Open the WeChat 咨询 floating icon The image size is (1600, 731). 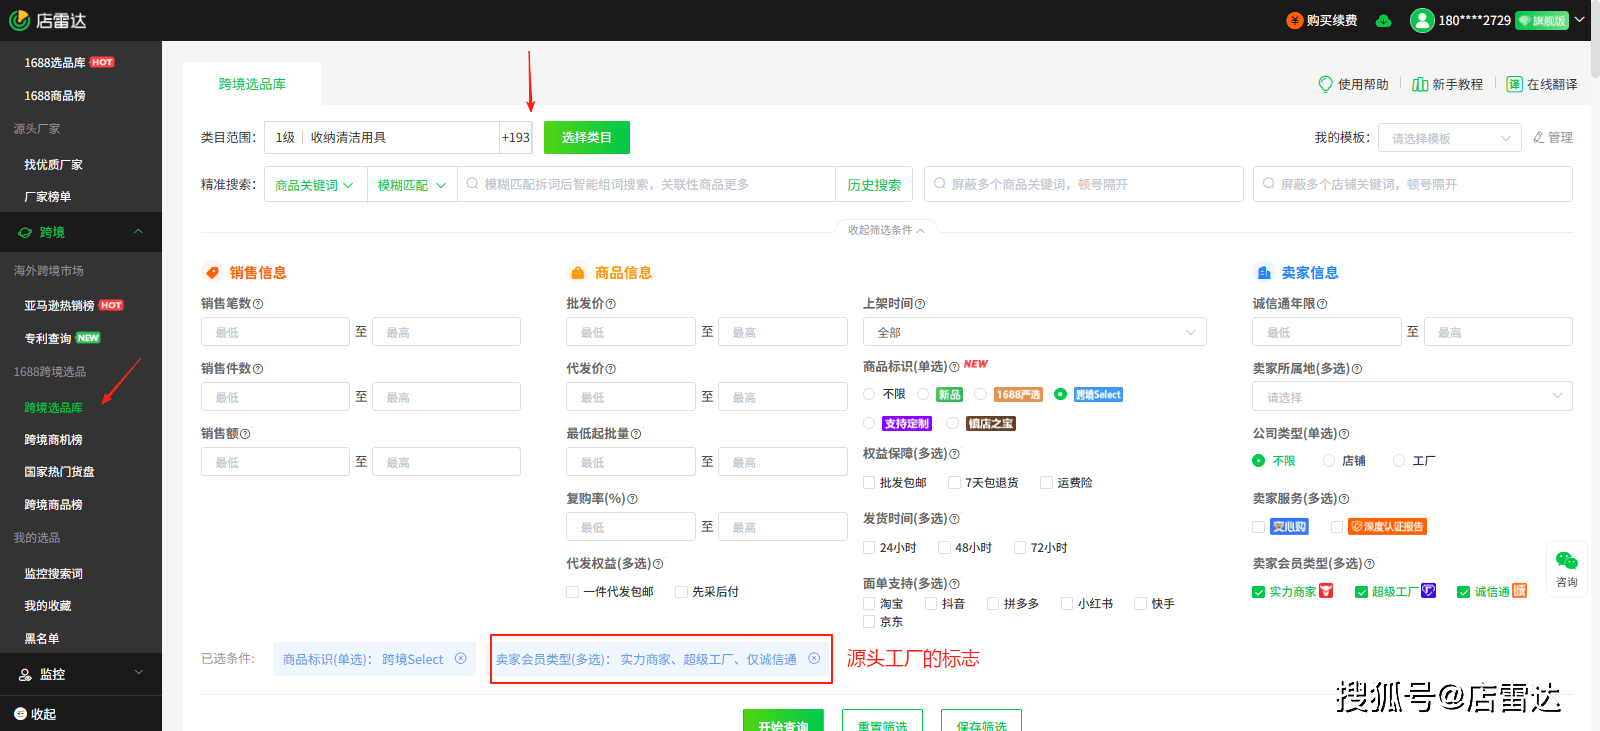[1567, 561]
